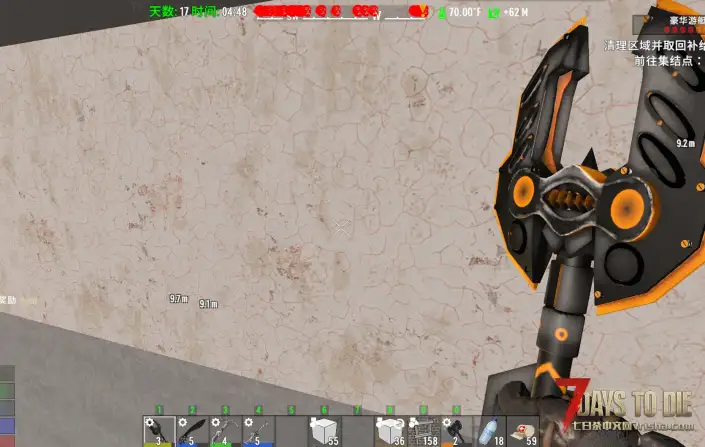705x447 pixels.
Task: Click the 时间: 04:48 clock readout
Action: tap(219, 12)
